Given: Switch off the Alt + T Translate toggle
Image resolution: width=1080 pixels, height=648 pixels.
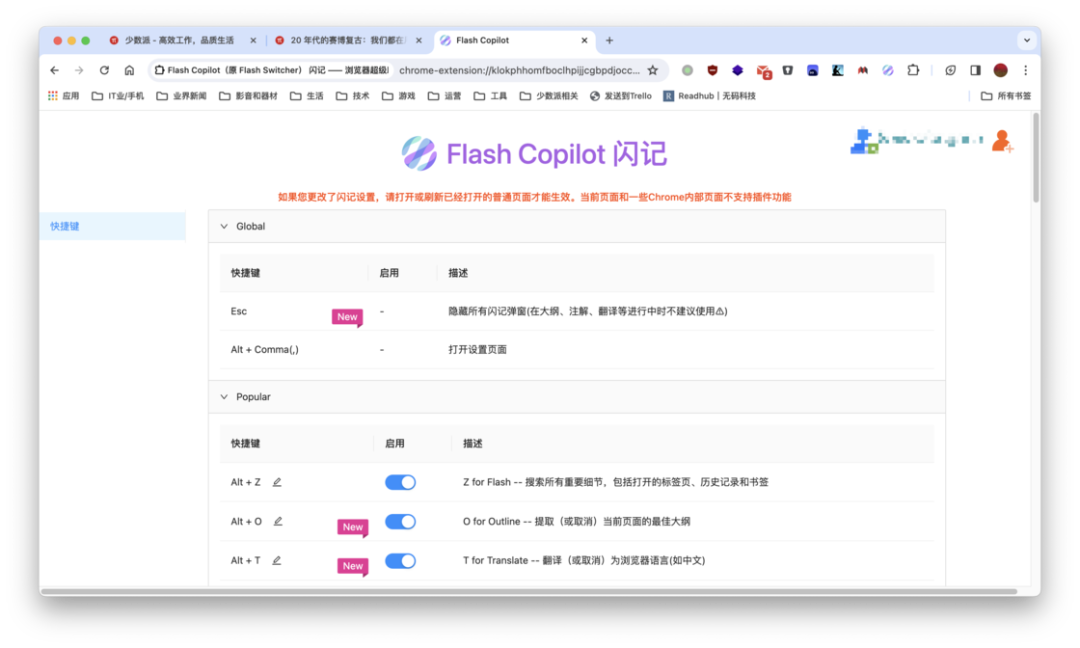Looking at the screenshot, I should tap(400, 561).
